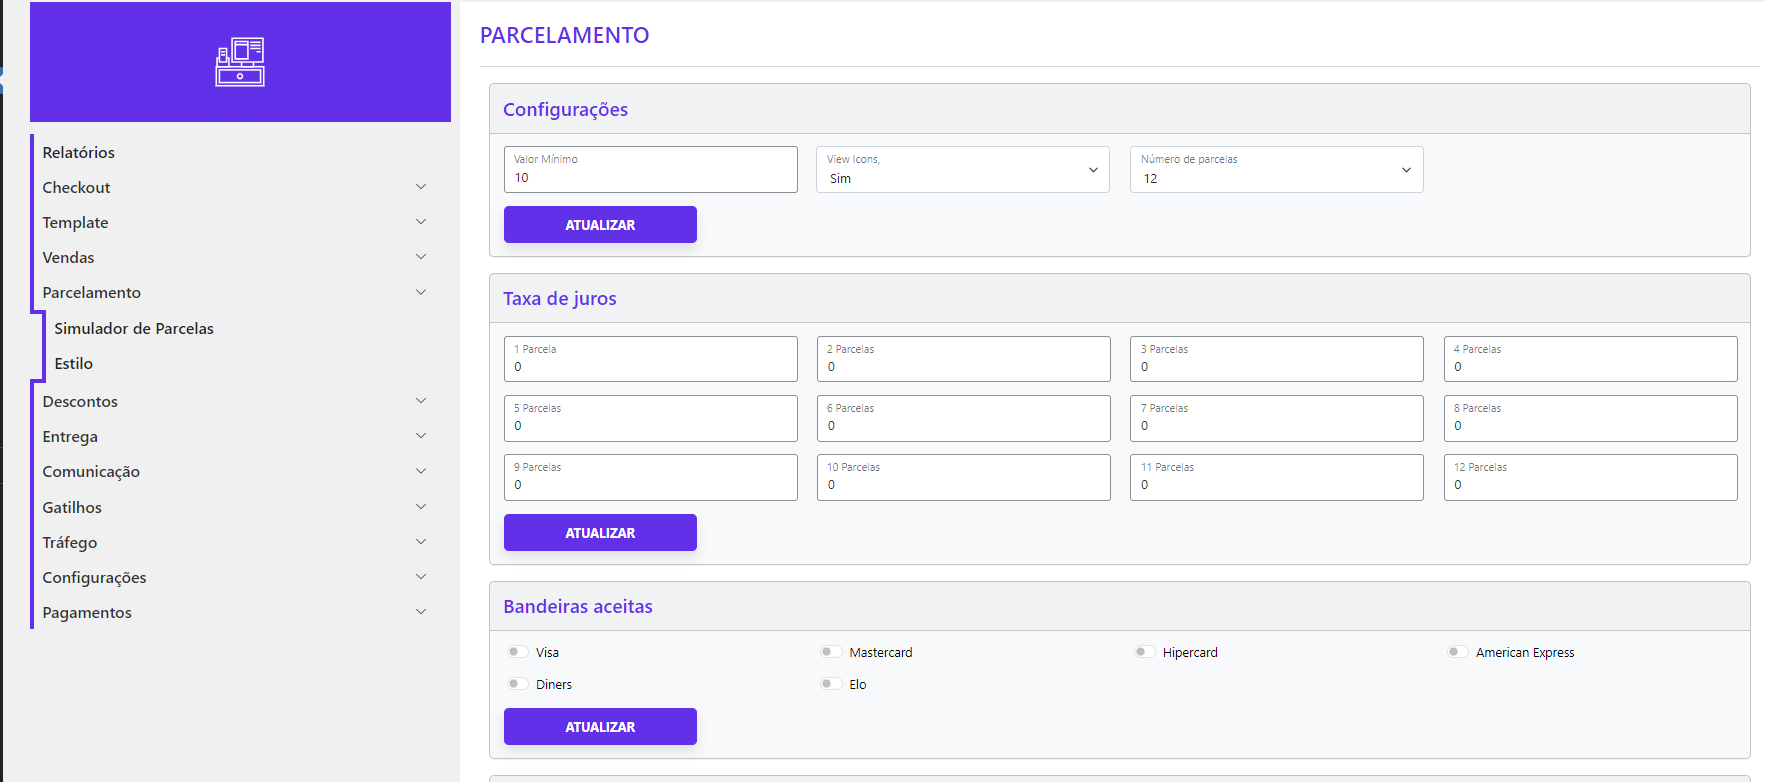1765x782 pixels.
Task: Turn on the Hipercard toggle
Action: point(1144,652)
